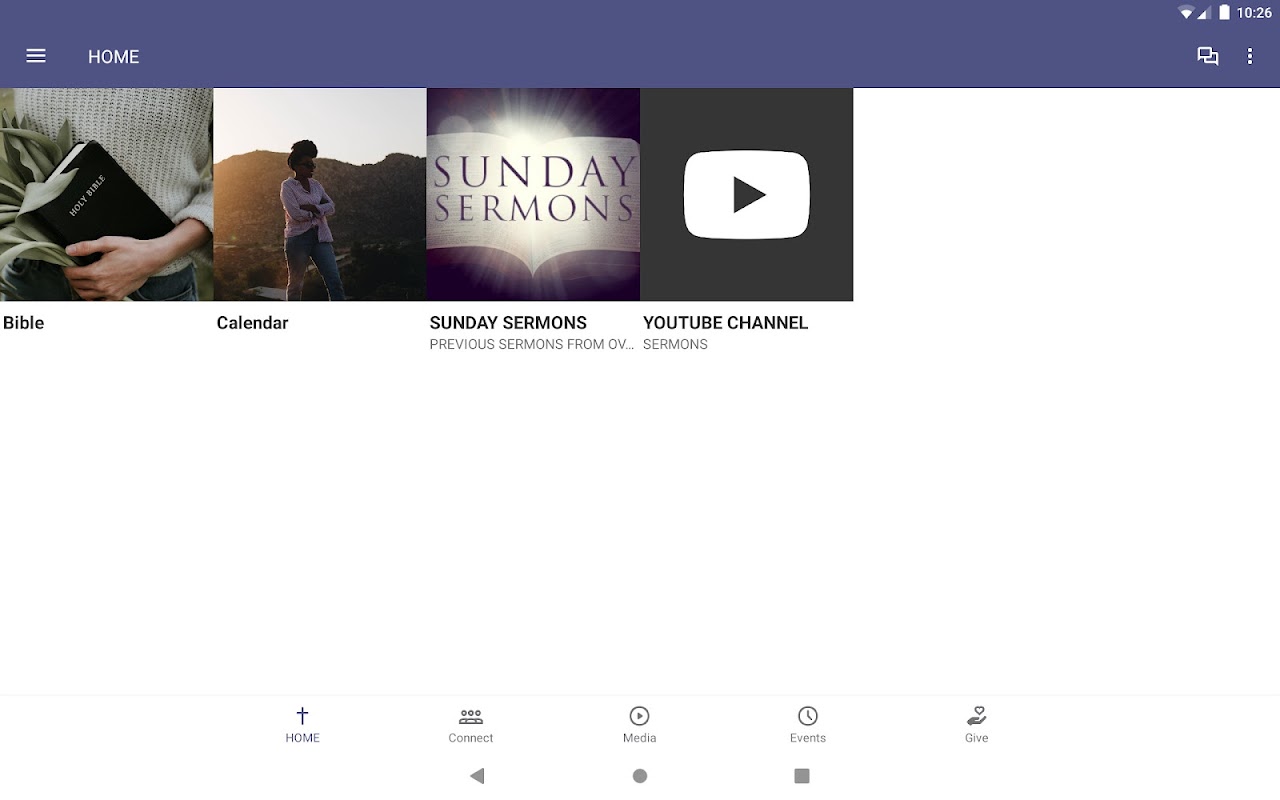Tap the Bible title text
Screen dimensions: 1280x800
coord(24,322)
